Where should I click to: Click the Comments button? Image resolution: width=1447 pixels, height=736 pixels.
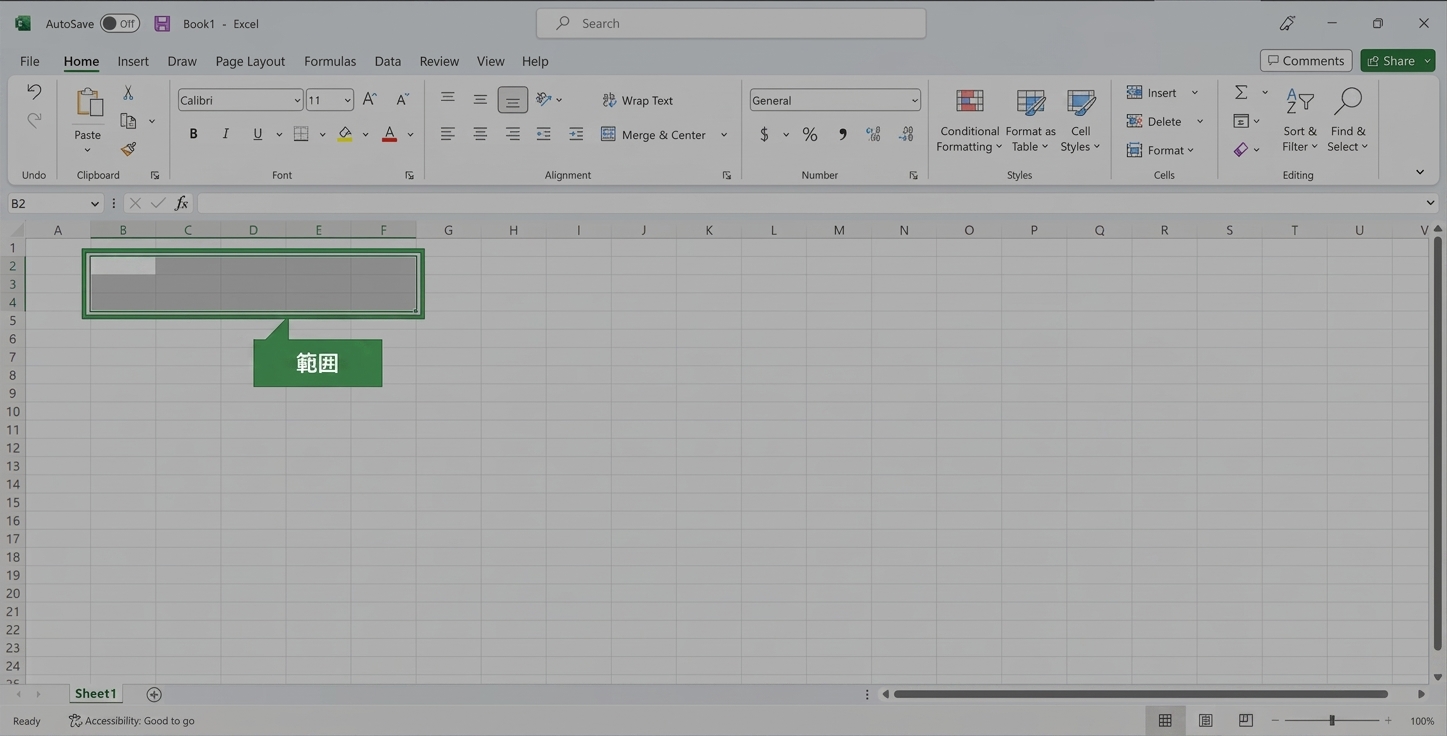(x=1306, y=61)
